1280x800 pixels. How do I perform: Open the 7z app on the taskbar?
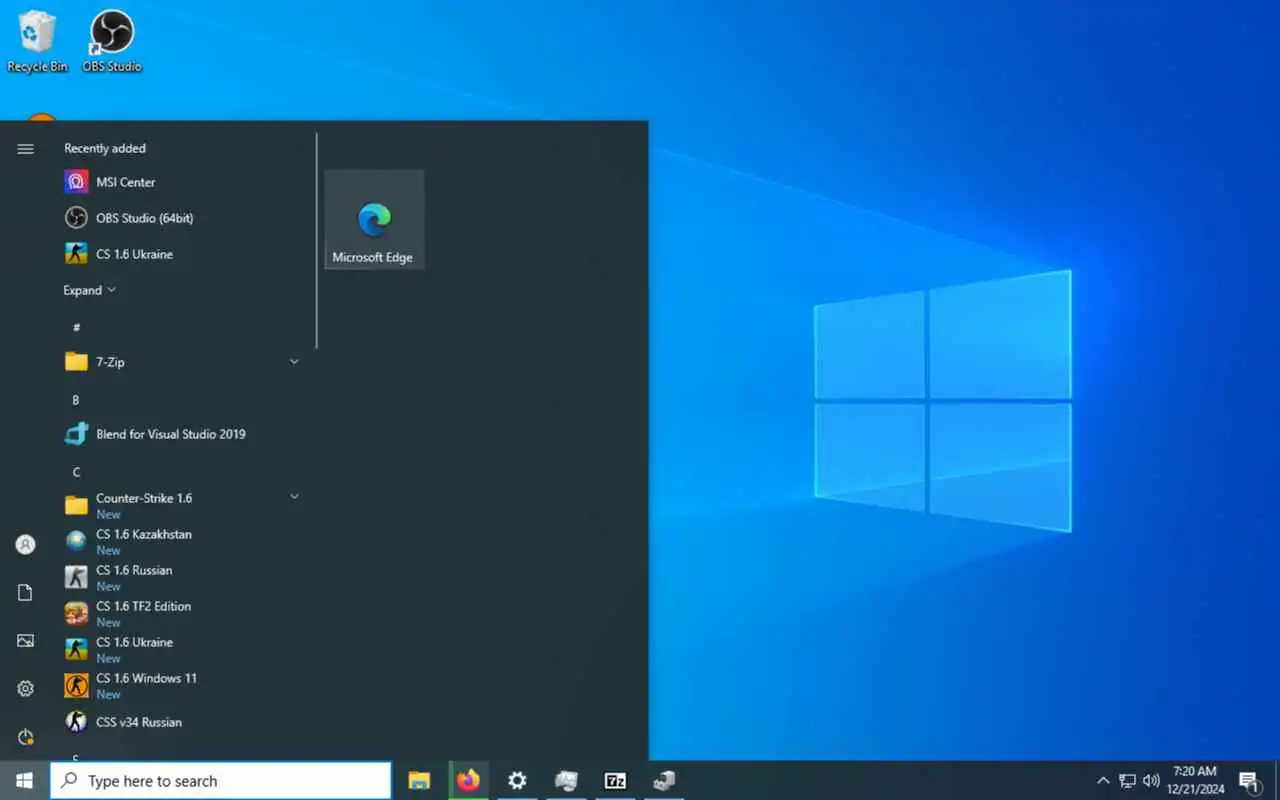coord(615,781)
